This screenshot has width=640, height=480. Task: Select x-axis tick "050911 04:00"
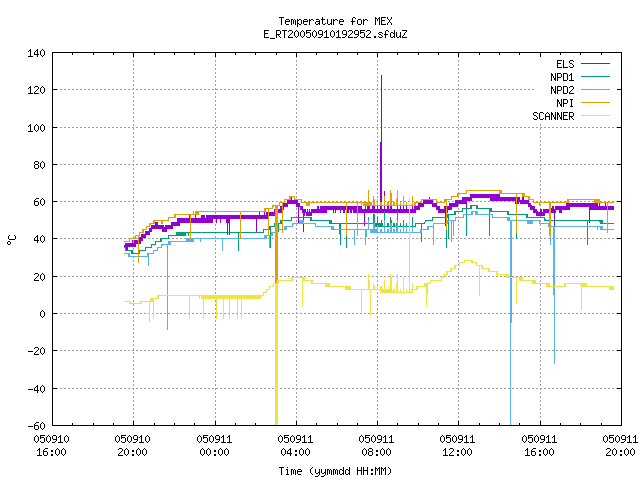pos(296,446)
